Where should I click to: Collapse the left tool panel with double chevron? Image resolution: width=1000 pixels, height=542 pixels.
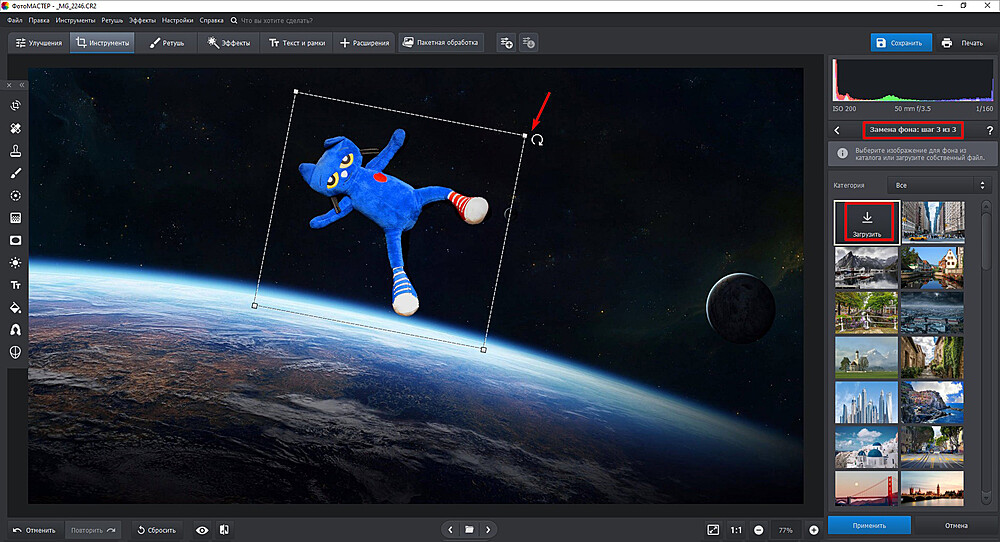coord(22,85)
